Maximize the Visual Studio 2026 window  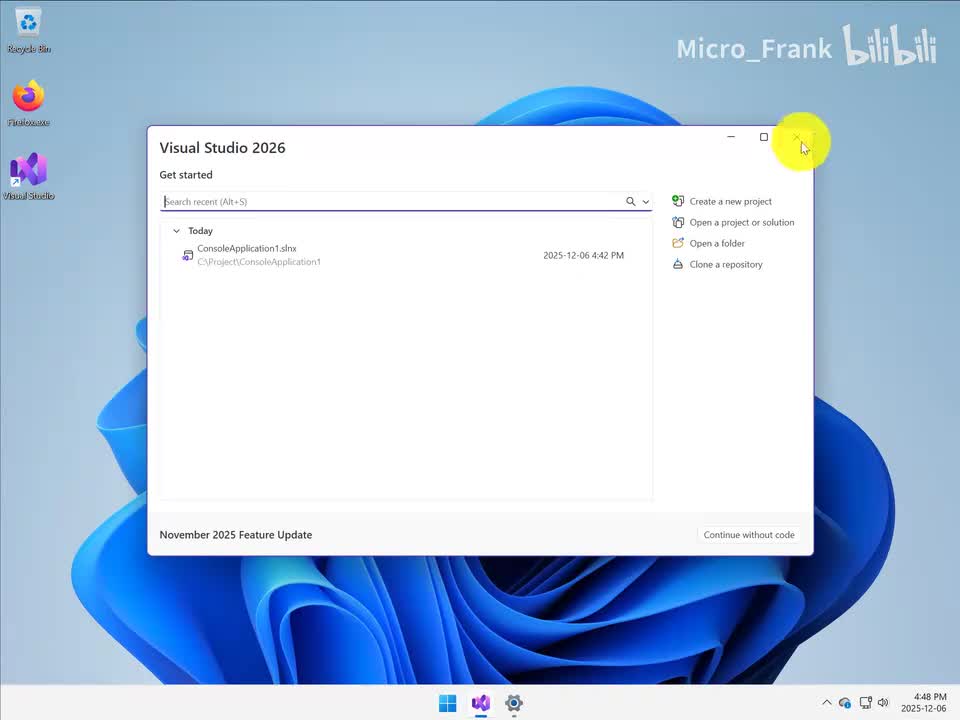[763, 137]
